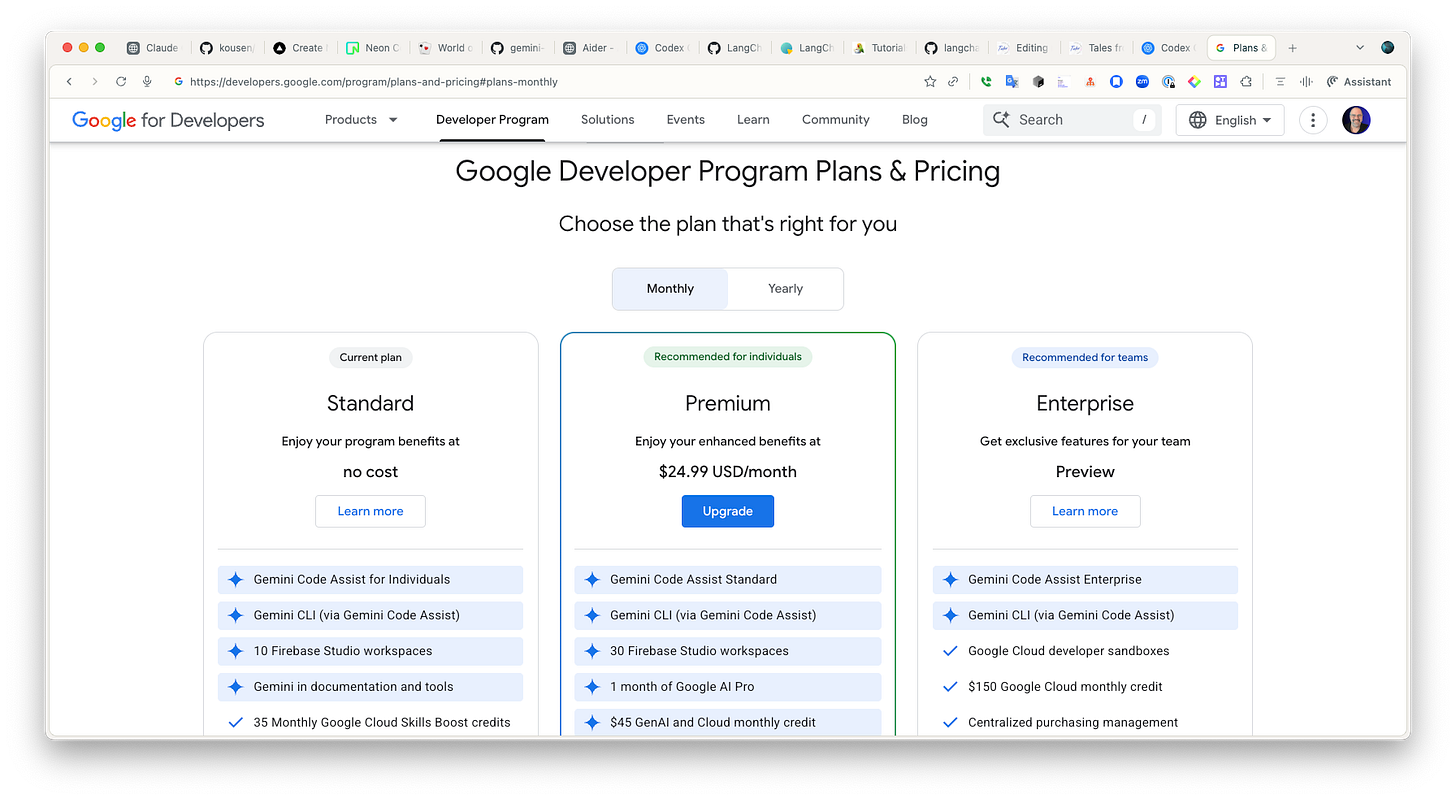This screenshot has height=800, width=1456.
Task: Open the blue bookmark-shaped extension icon
Action: (1116, 82)
